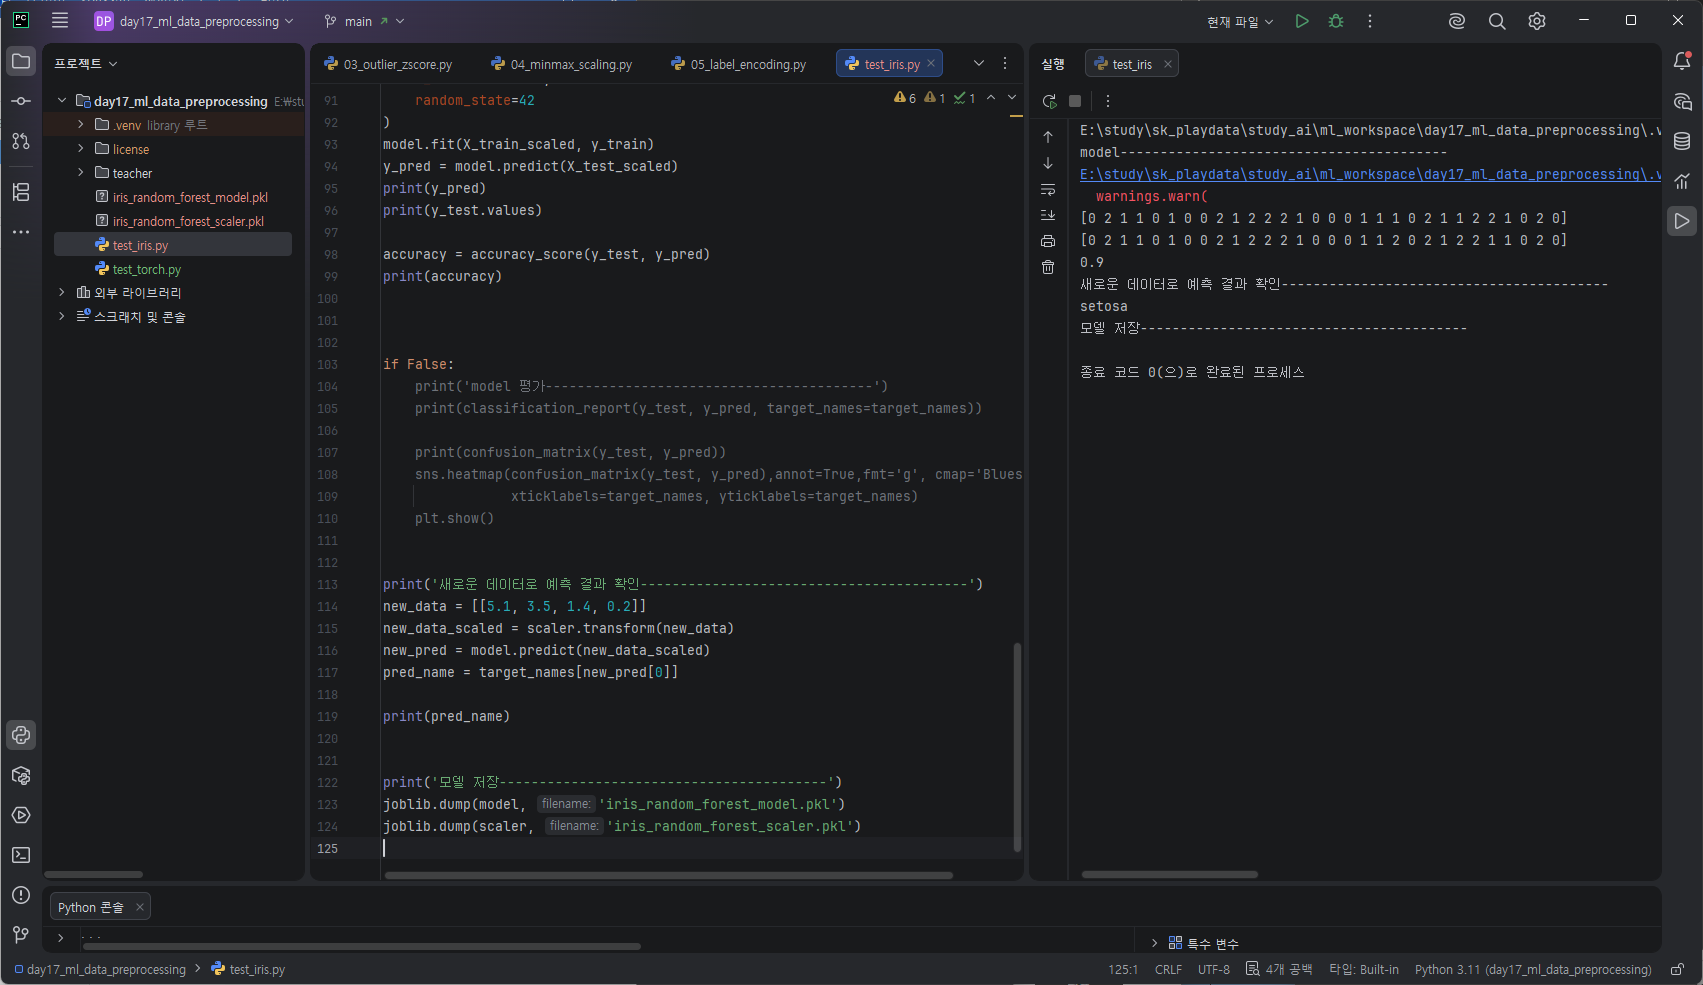This screenshot has width=1703, height=985.
Task: Expand the teacher folder
Action: click(x=81, y=173)
